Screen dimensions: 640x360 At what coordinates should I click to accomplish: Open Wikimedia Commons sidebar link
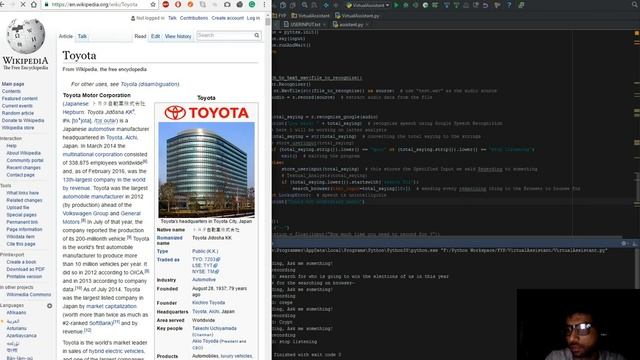(x=29, y=294)
